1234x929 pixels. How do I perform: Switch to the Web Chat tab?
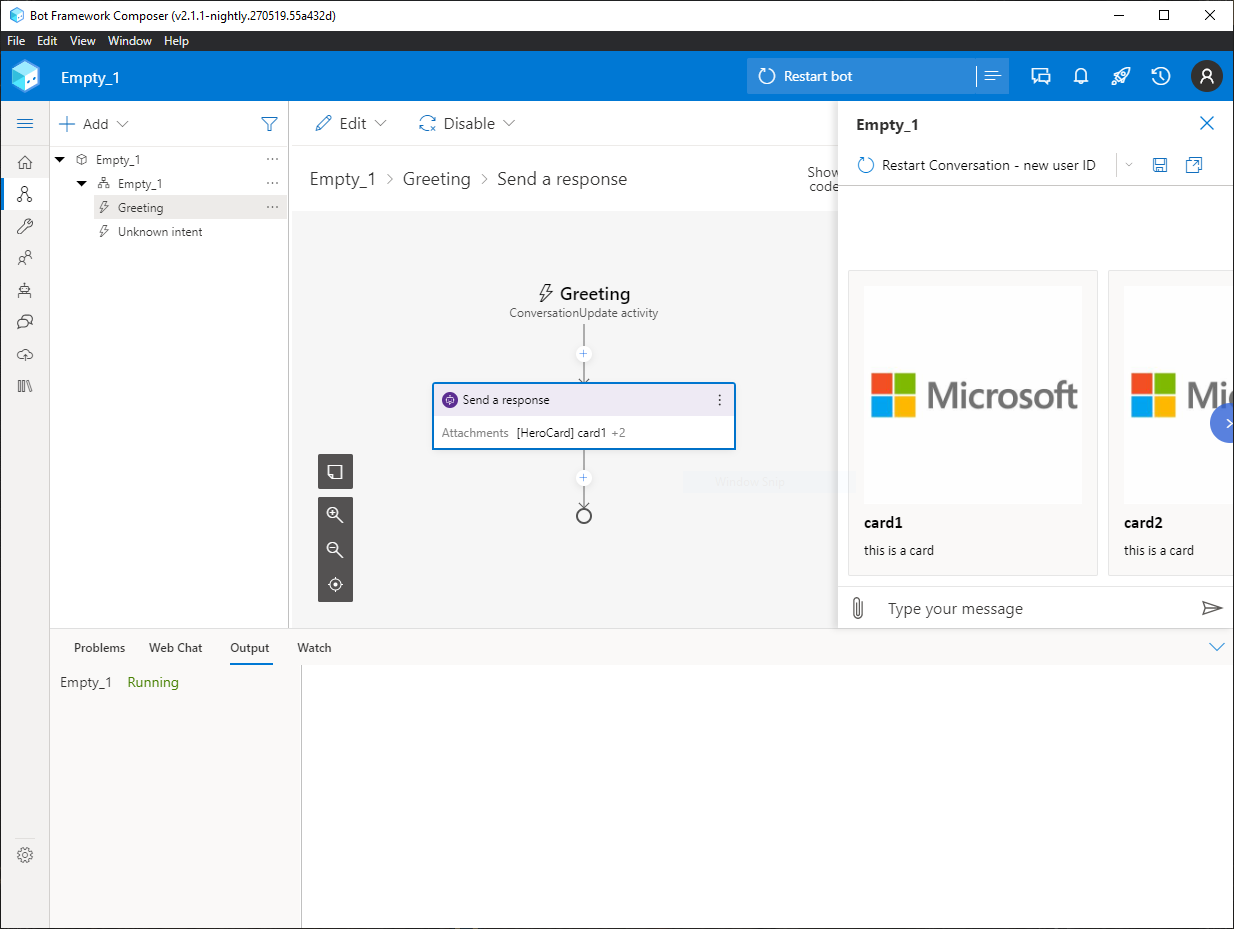click(175, 648)
